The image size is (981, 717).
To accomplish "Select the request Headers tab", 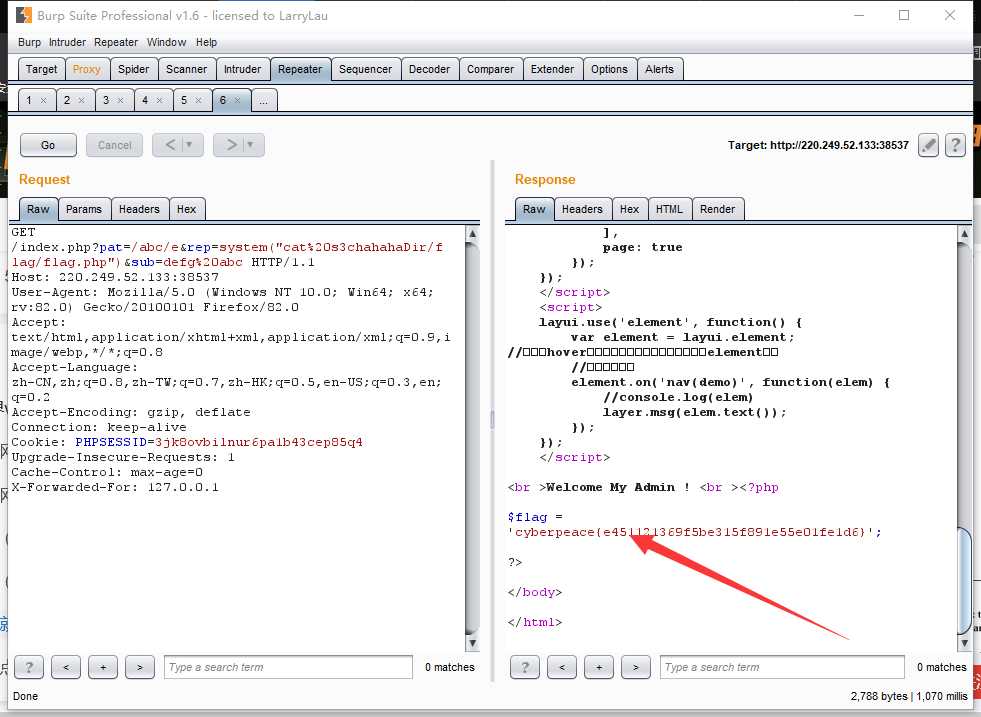I will click(x=139, y=209).
